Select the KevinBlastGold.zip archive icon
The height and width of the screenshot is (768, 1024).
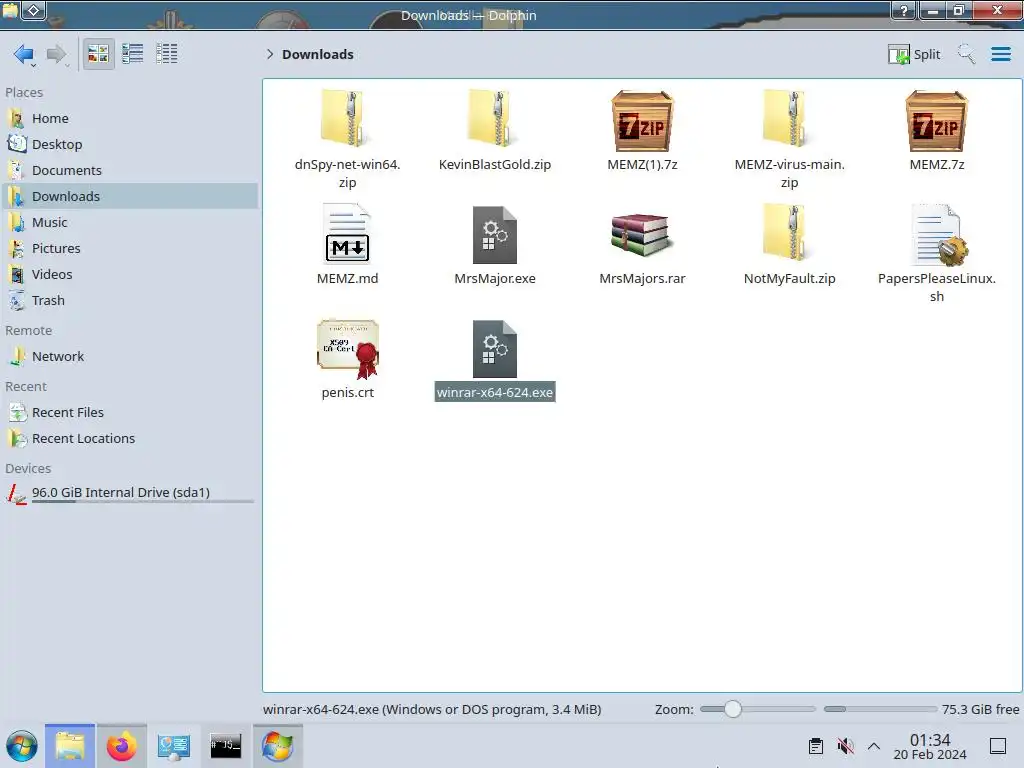494,119
